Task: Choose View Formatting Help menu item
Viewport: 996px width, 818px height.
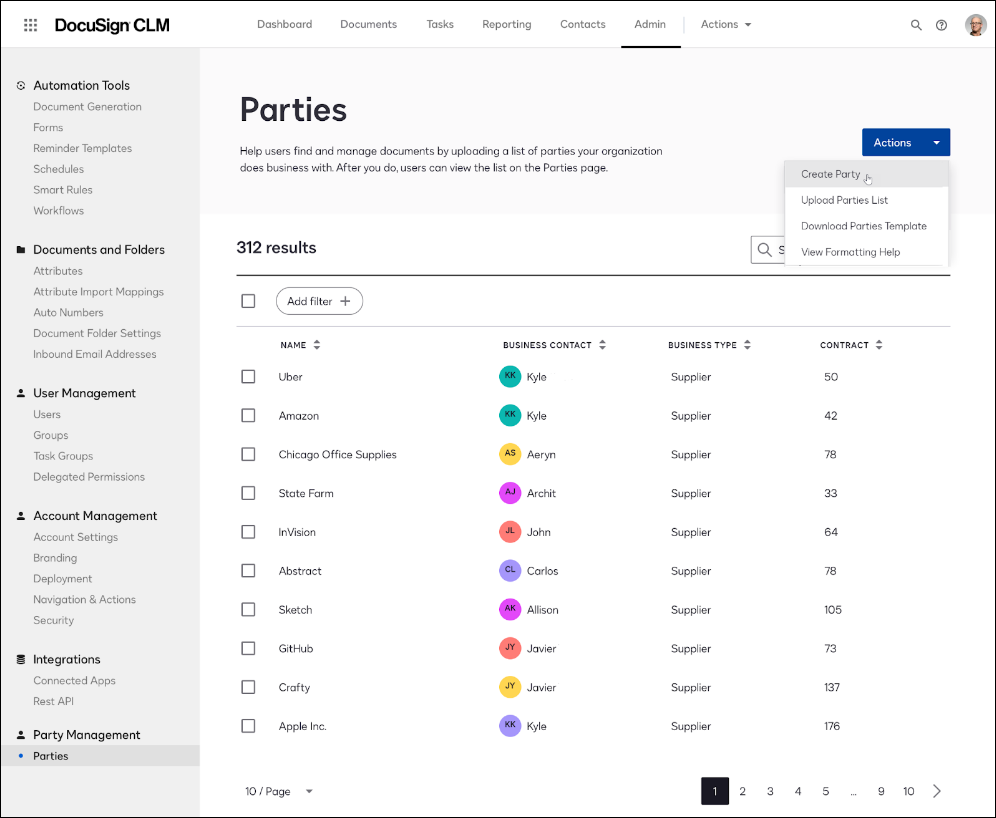Action: point(866,252)
